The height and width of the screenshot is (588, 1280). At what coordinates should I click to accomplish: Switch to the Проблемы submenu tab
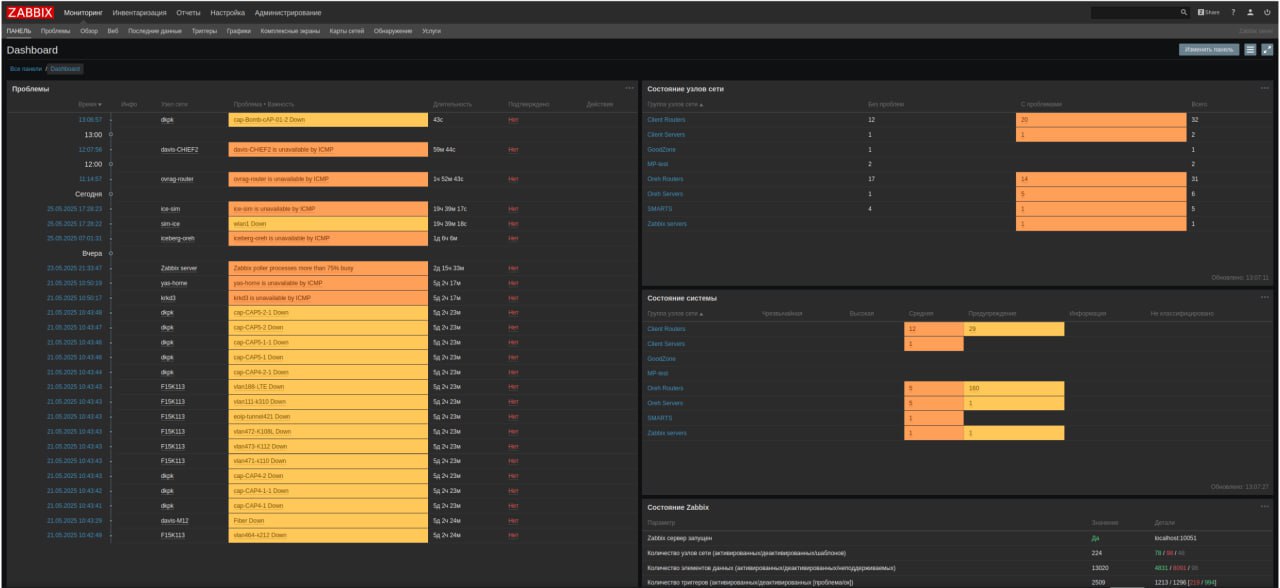(56, 31)
